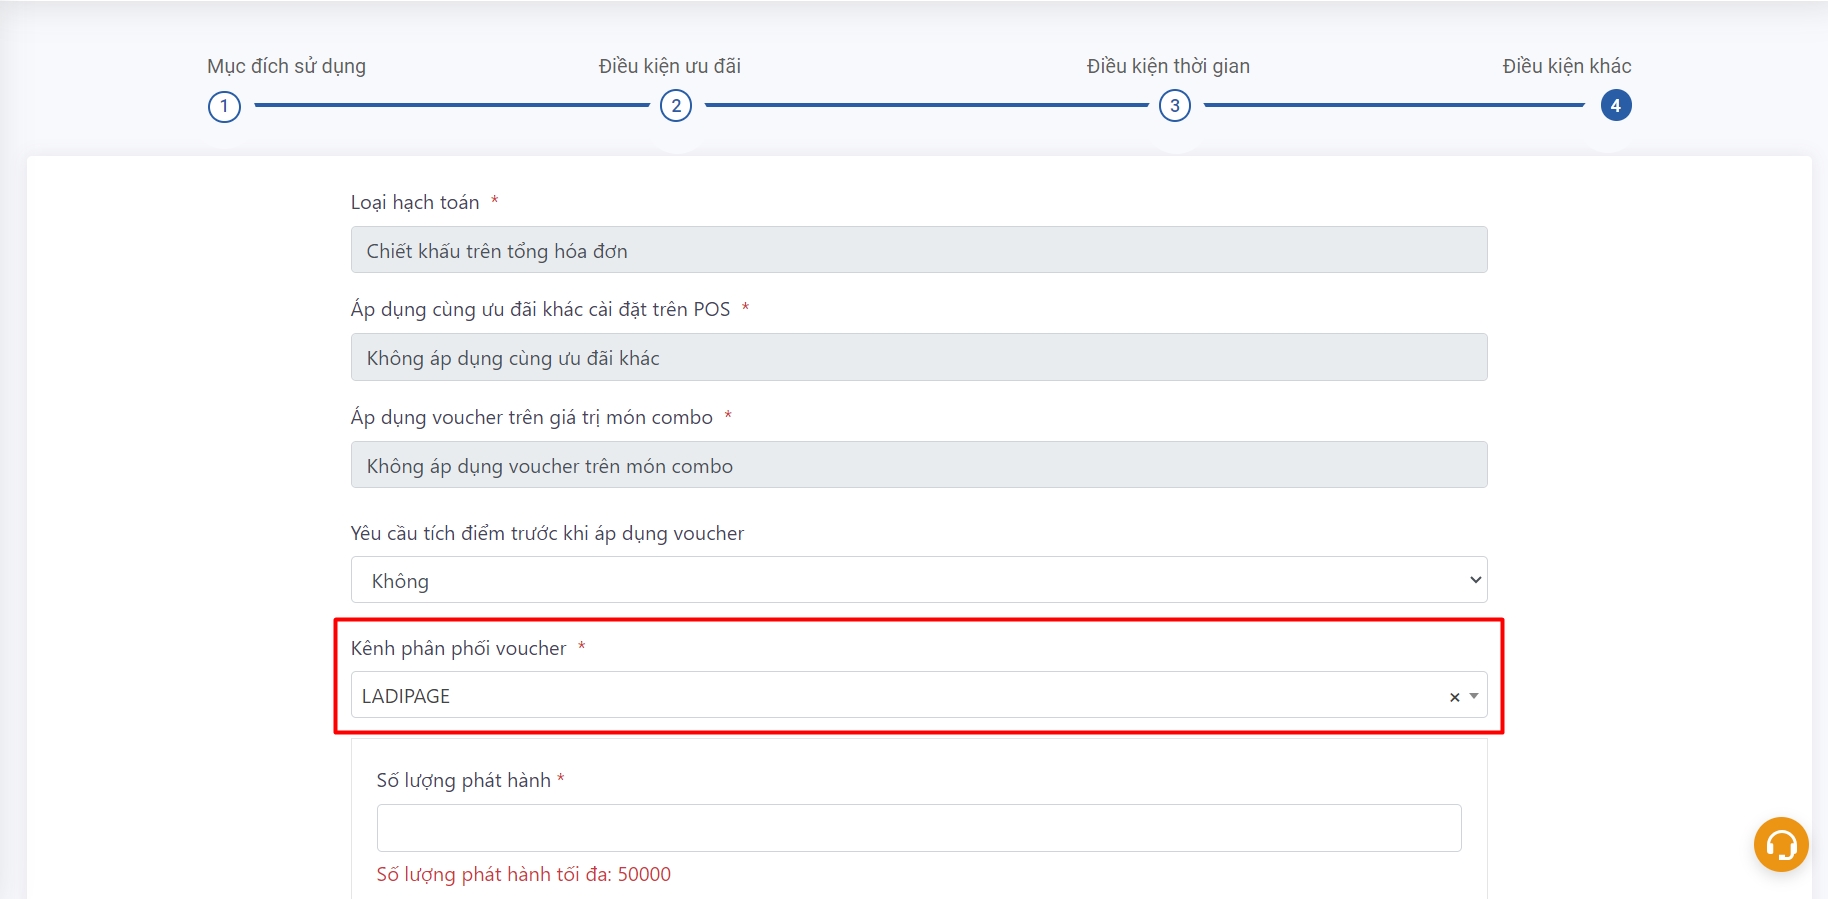Click the step 1 circle in the stepper

point(224,106)
